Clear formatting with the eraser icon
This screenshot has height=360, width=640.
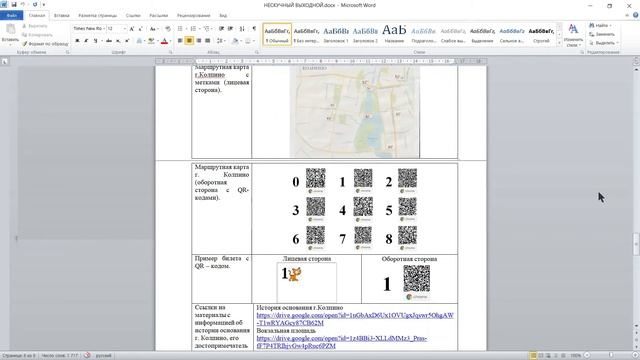168,29
